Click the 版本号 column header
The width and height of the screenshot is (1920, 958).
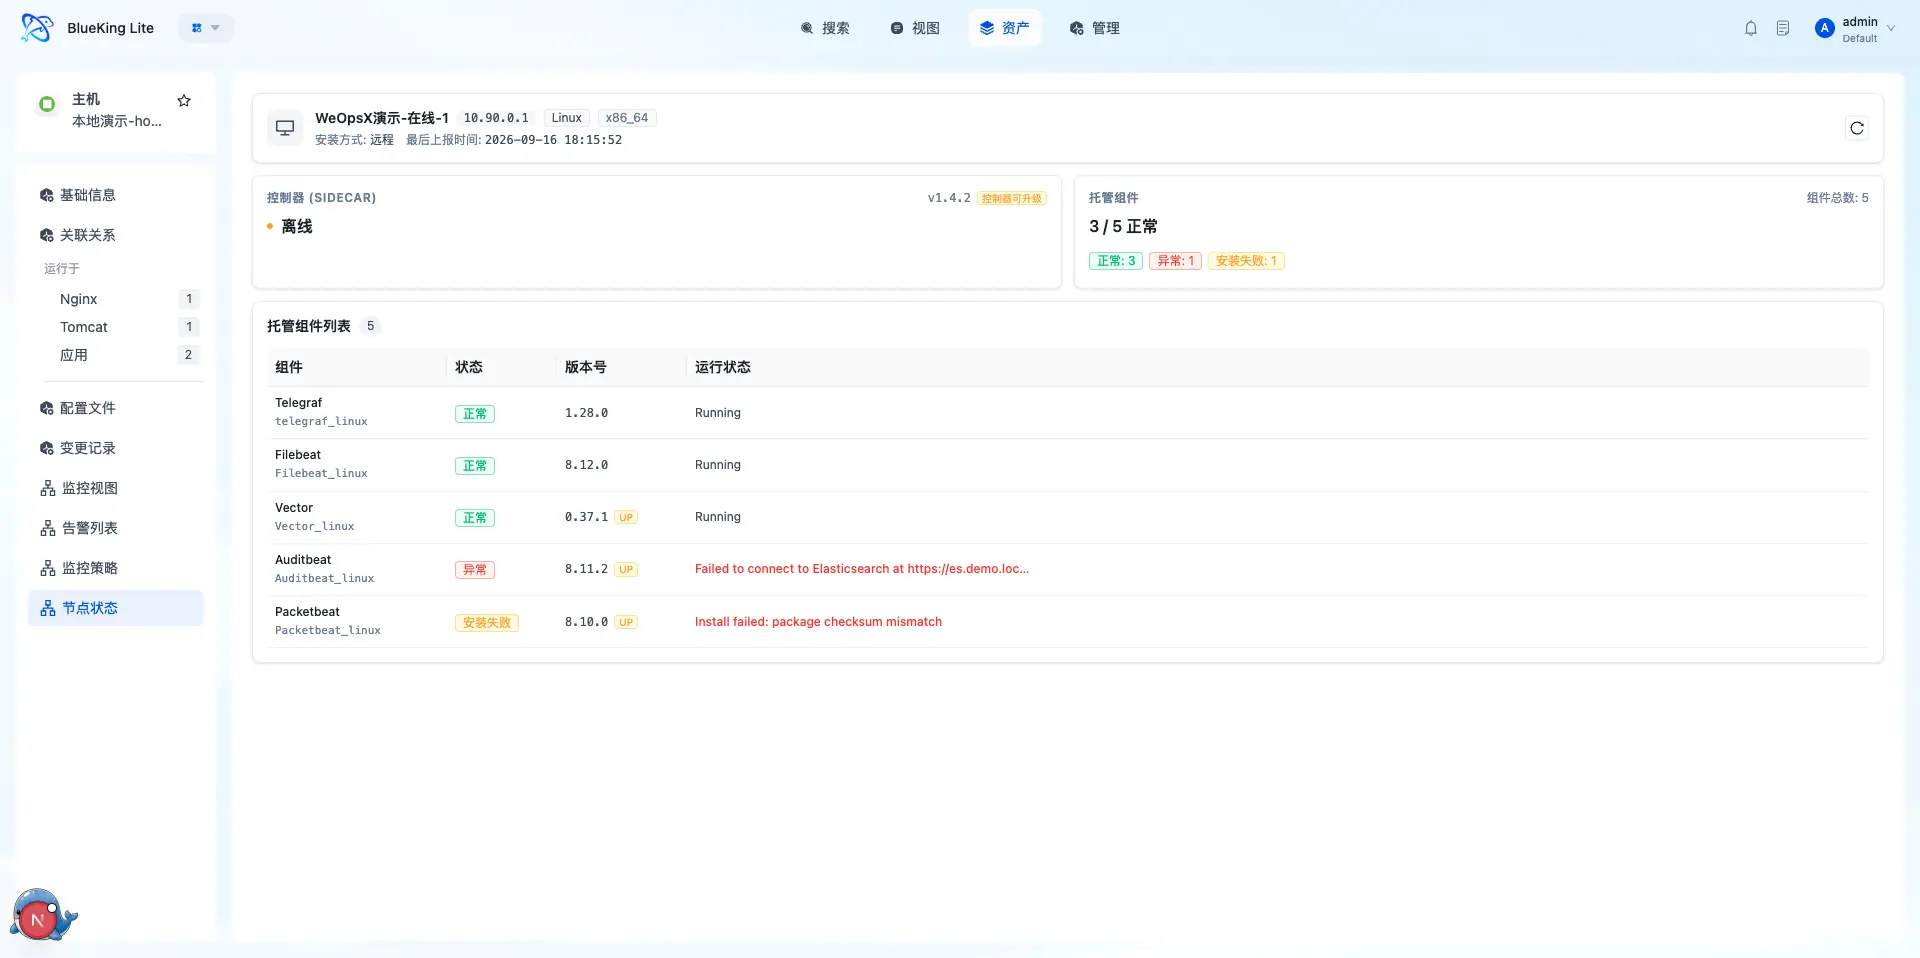pos(586,367)
